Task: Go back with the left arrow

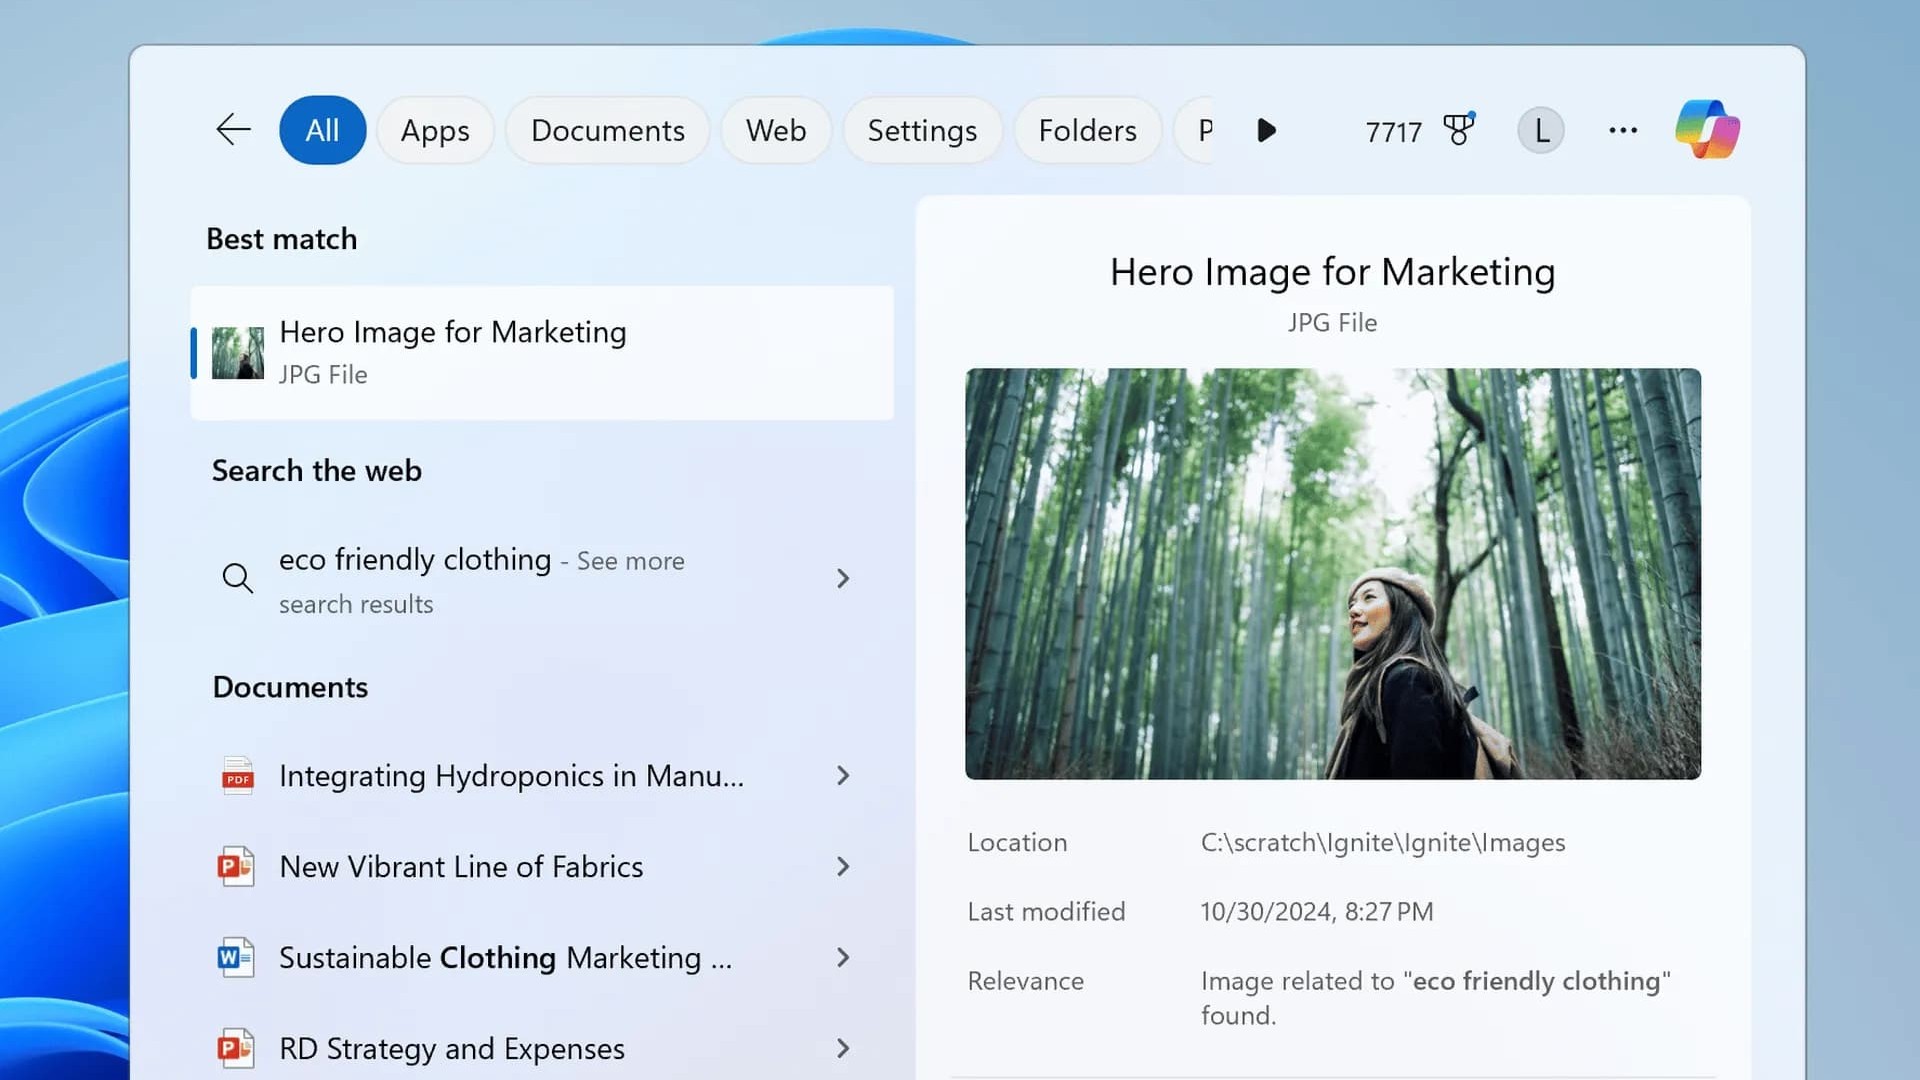Action: pos(233,130)
